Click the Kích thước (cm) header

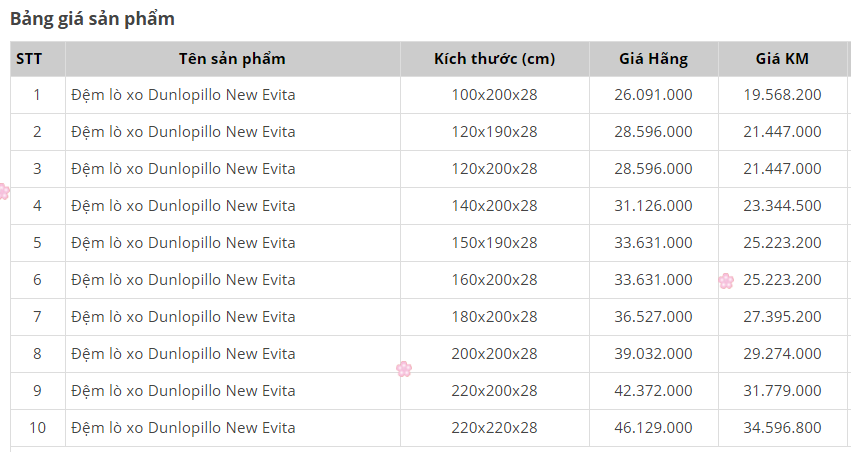click(x=494, y=59)
